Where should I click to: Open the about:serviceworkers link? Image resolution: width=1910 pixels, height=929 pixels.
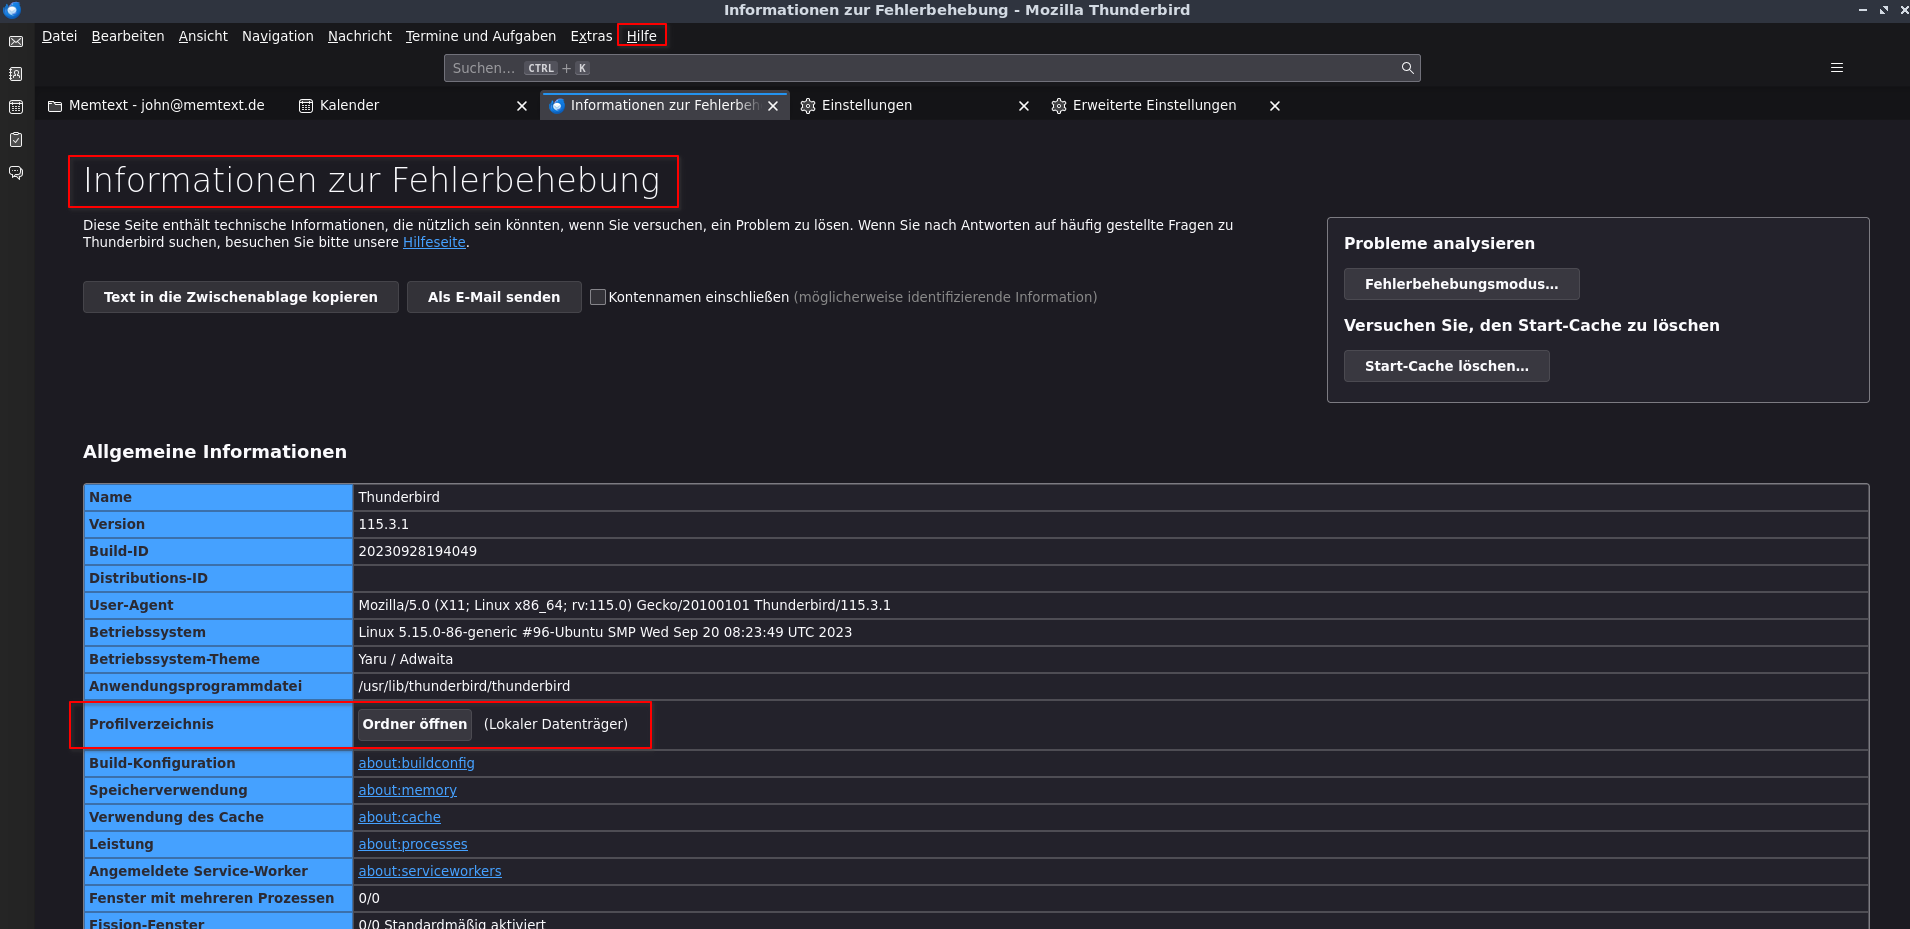click(x=430, y=871)
